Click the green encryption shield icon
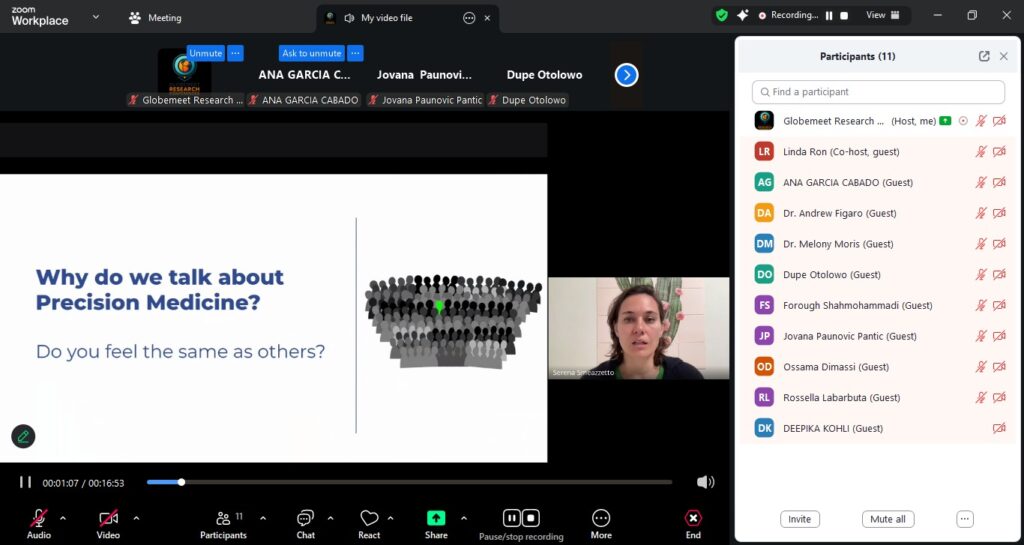Image resolution: width=1024 pixels, height=545 pixels. coord(721,16)
